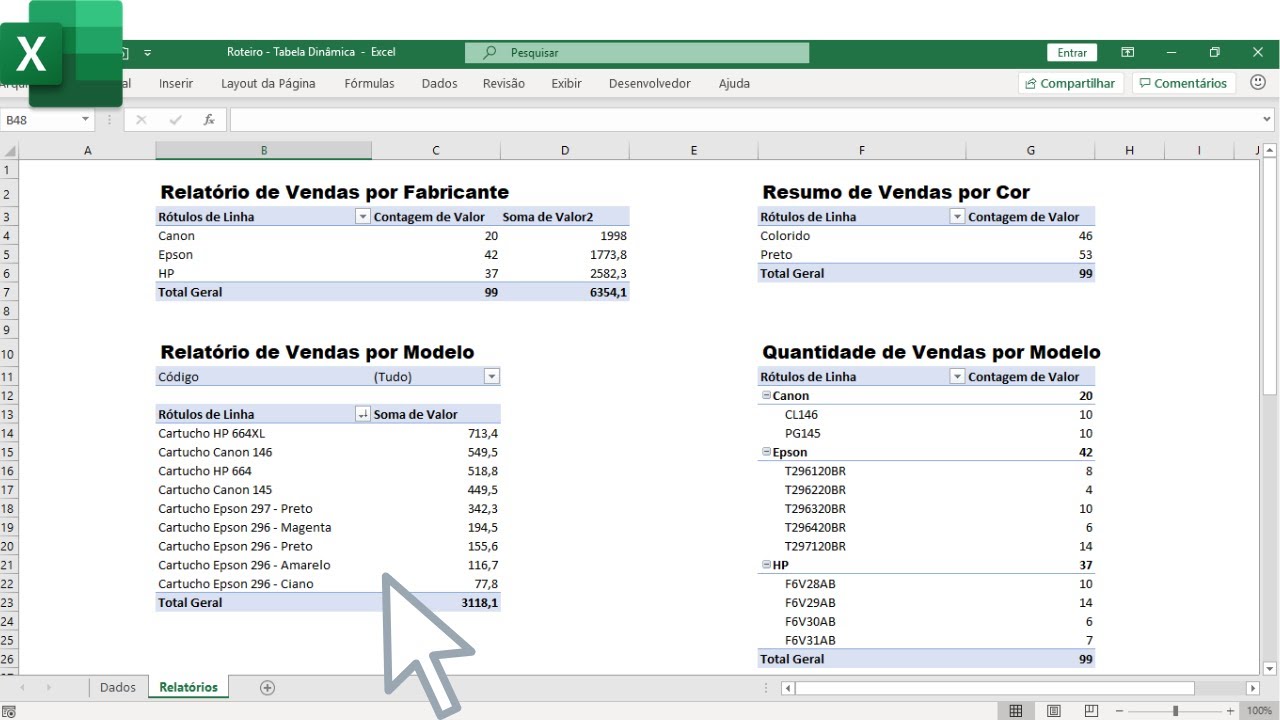
Task: Click the zoom in plus icon
Action: click(x=1231, y=711)
